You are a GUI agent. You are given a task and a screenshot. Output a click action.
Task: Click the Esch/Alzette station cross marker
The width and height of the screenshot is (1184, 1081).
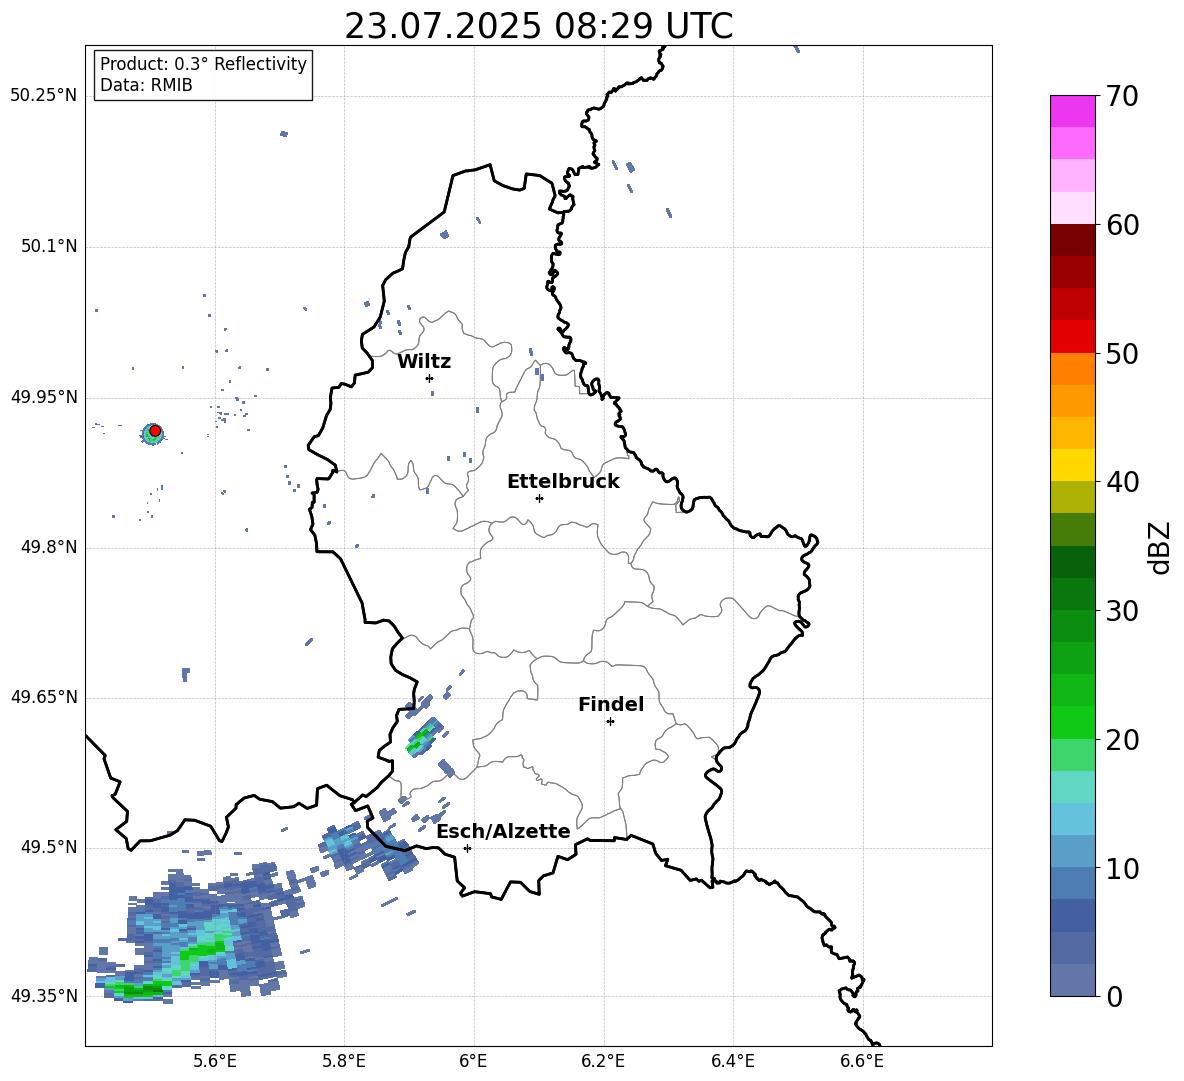pos(467,848)
